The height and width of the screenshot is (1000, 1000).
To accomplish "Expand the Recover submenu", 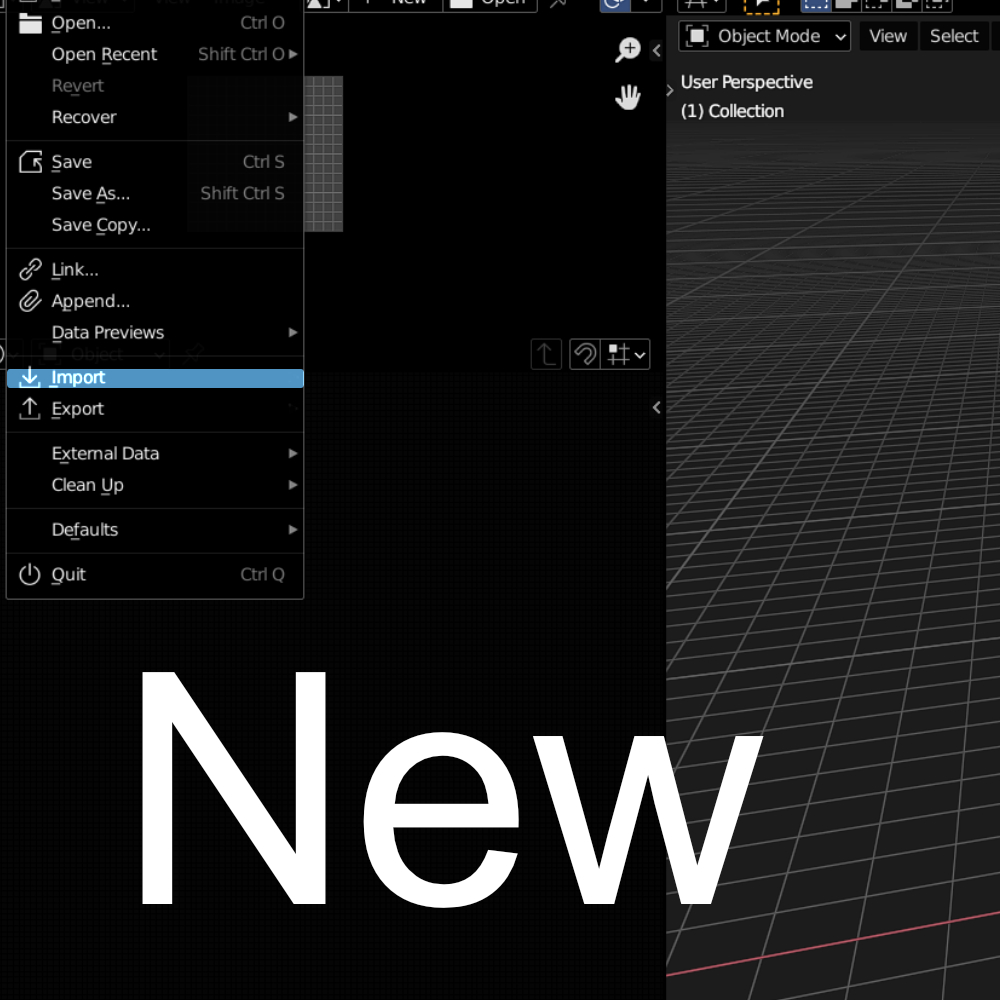I will pos(155,117).
